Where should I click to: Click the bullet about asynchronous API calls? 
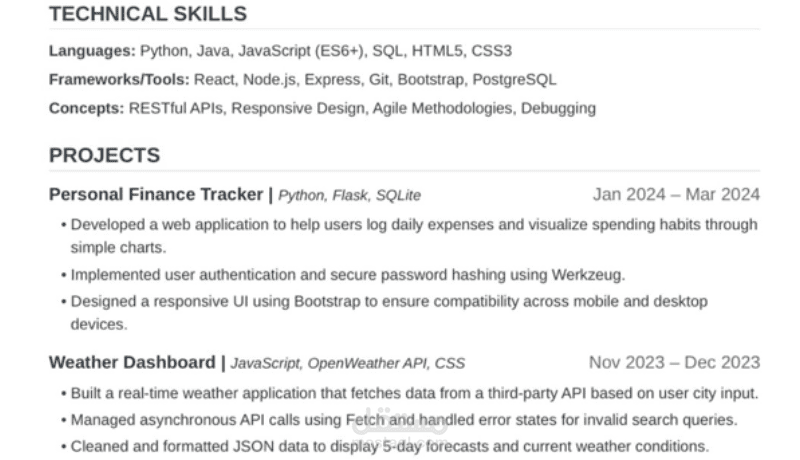[399, 420]
